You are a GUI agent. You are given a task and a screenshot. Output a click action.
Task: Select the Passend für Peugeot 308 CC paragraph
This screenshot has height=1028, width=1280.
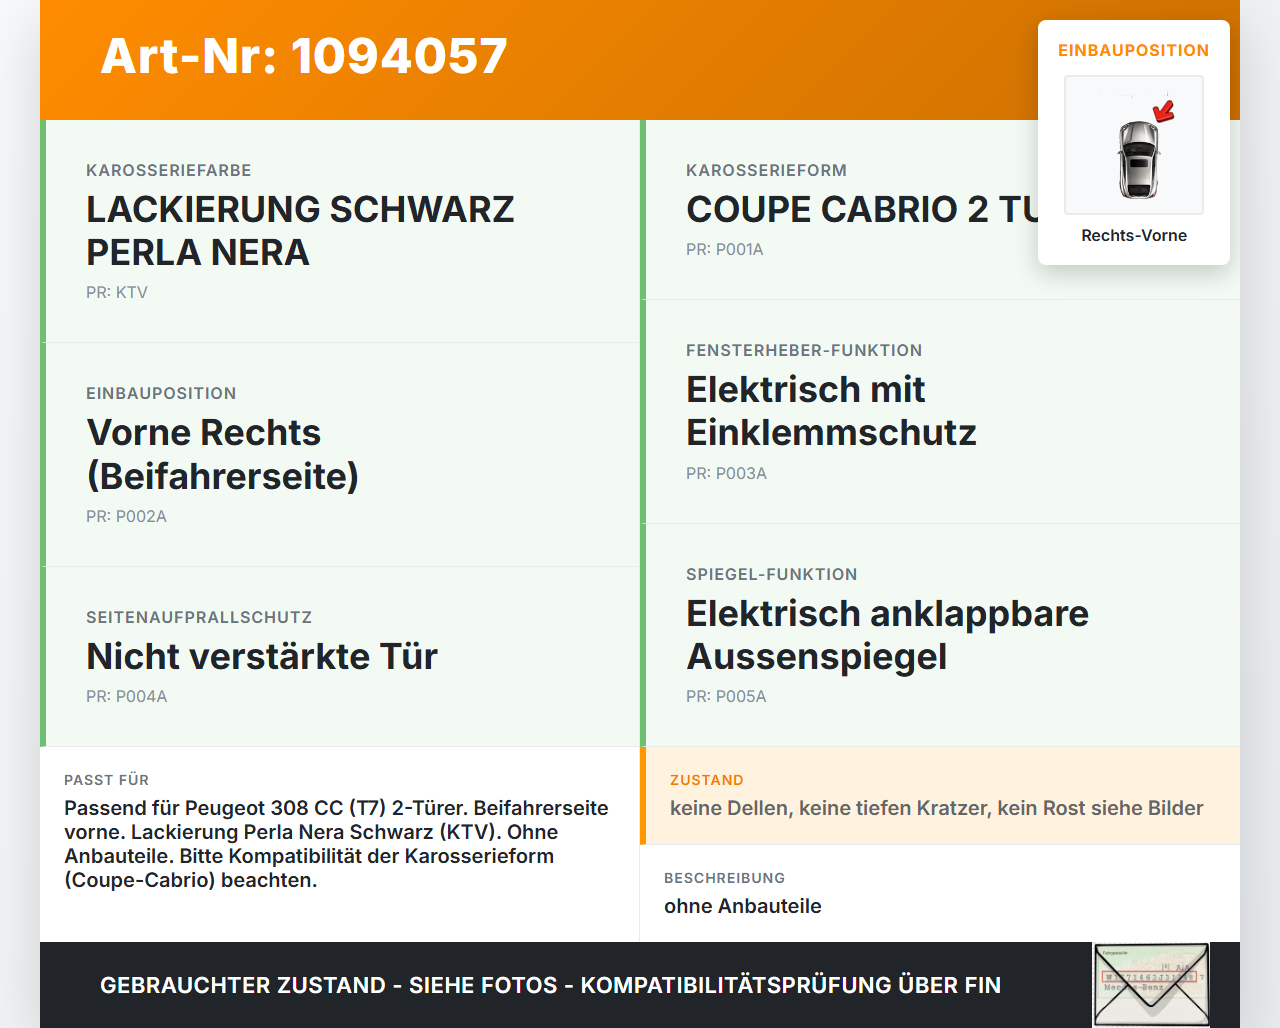point(337,844)
